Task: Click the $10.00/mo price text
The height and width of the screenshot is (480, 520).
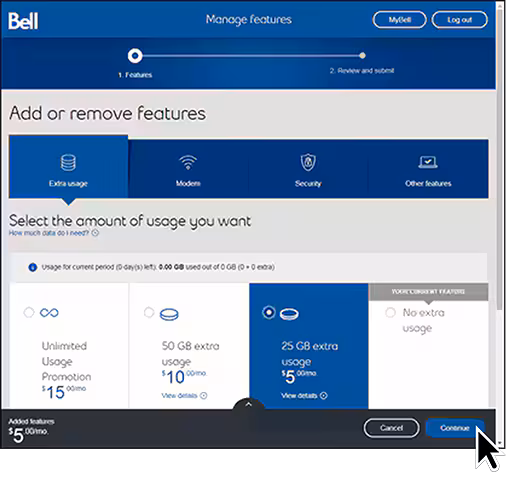Action: [184, 377]
